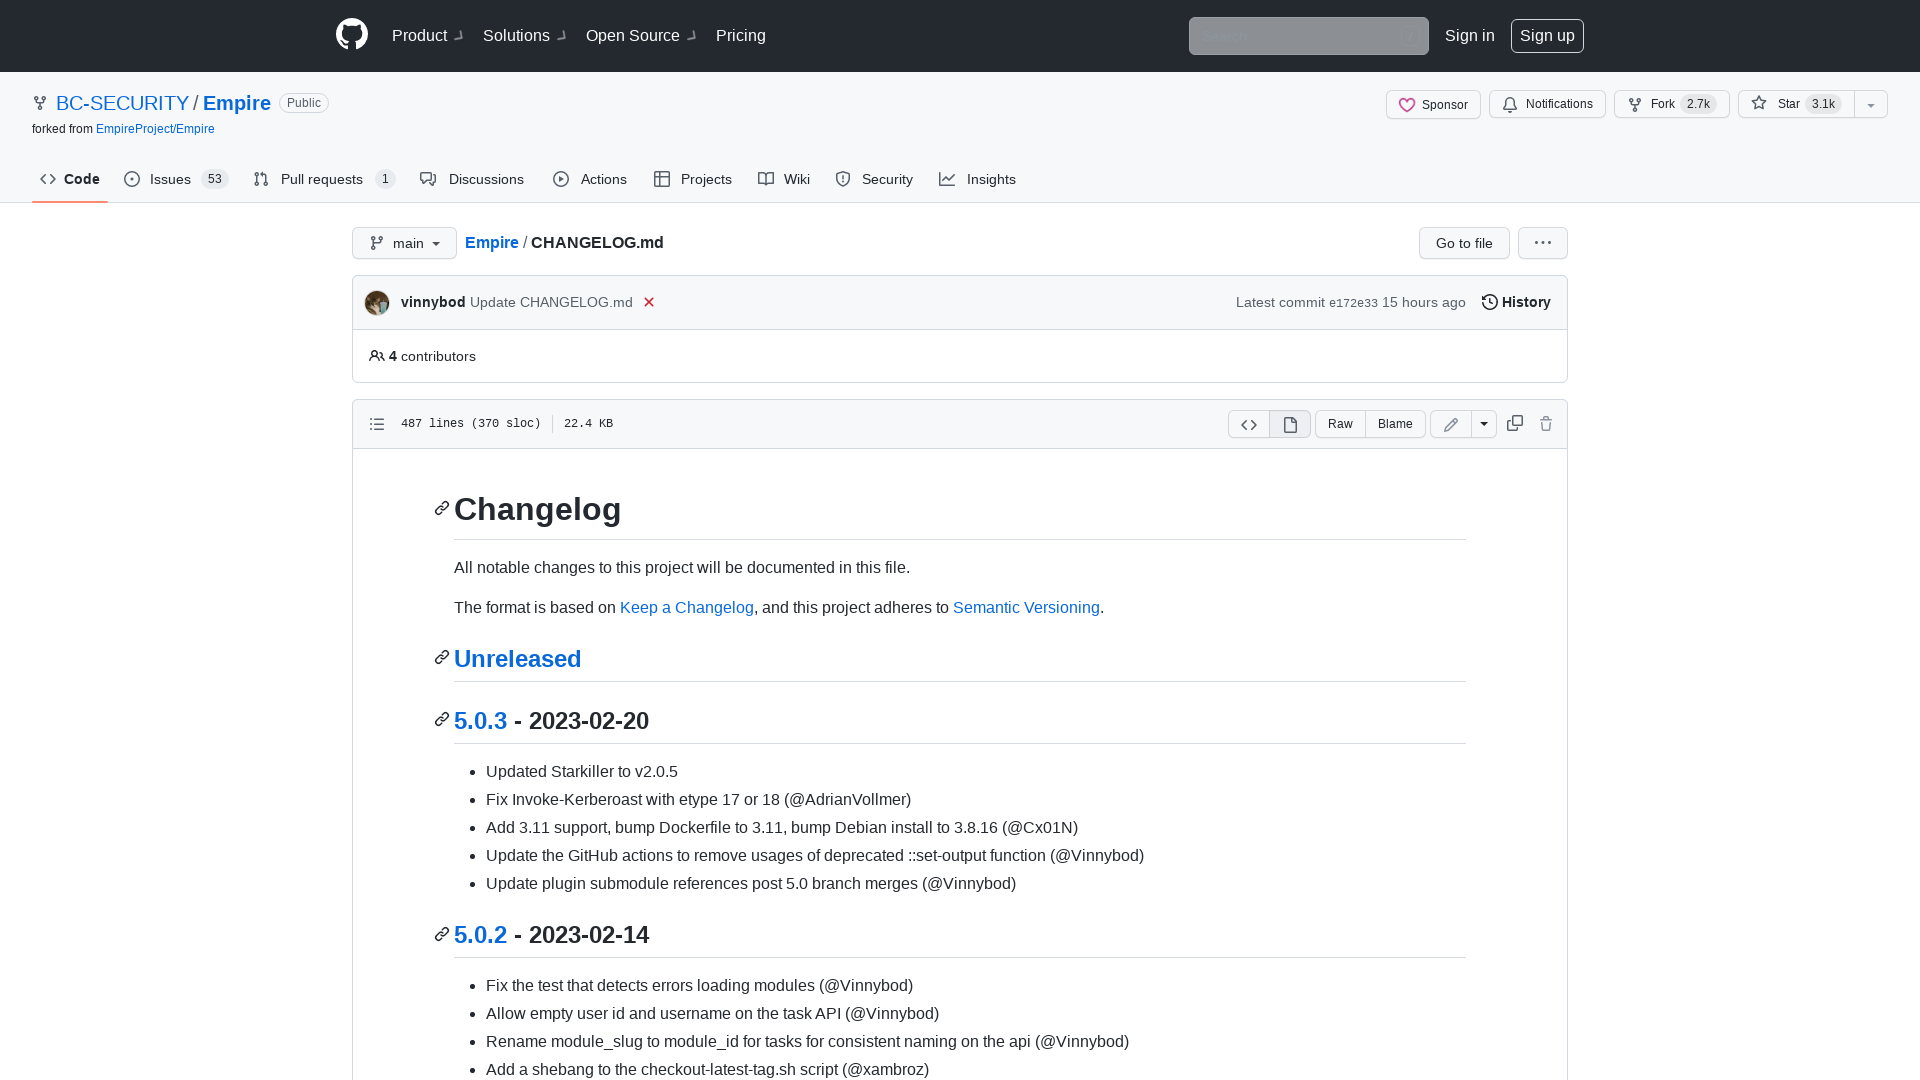Image resolution: width=1920 pixels, height=1080 pixels.
Task: Open the Empire breadcrumb folder link
Action: point(492,243)
